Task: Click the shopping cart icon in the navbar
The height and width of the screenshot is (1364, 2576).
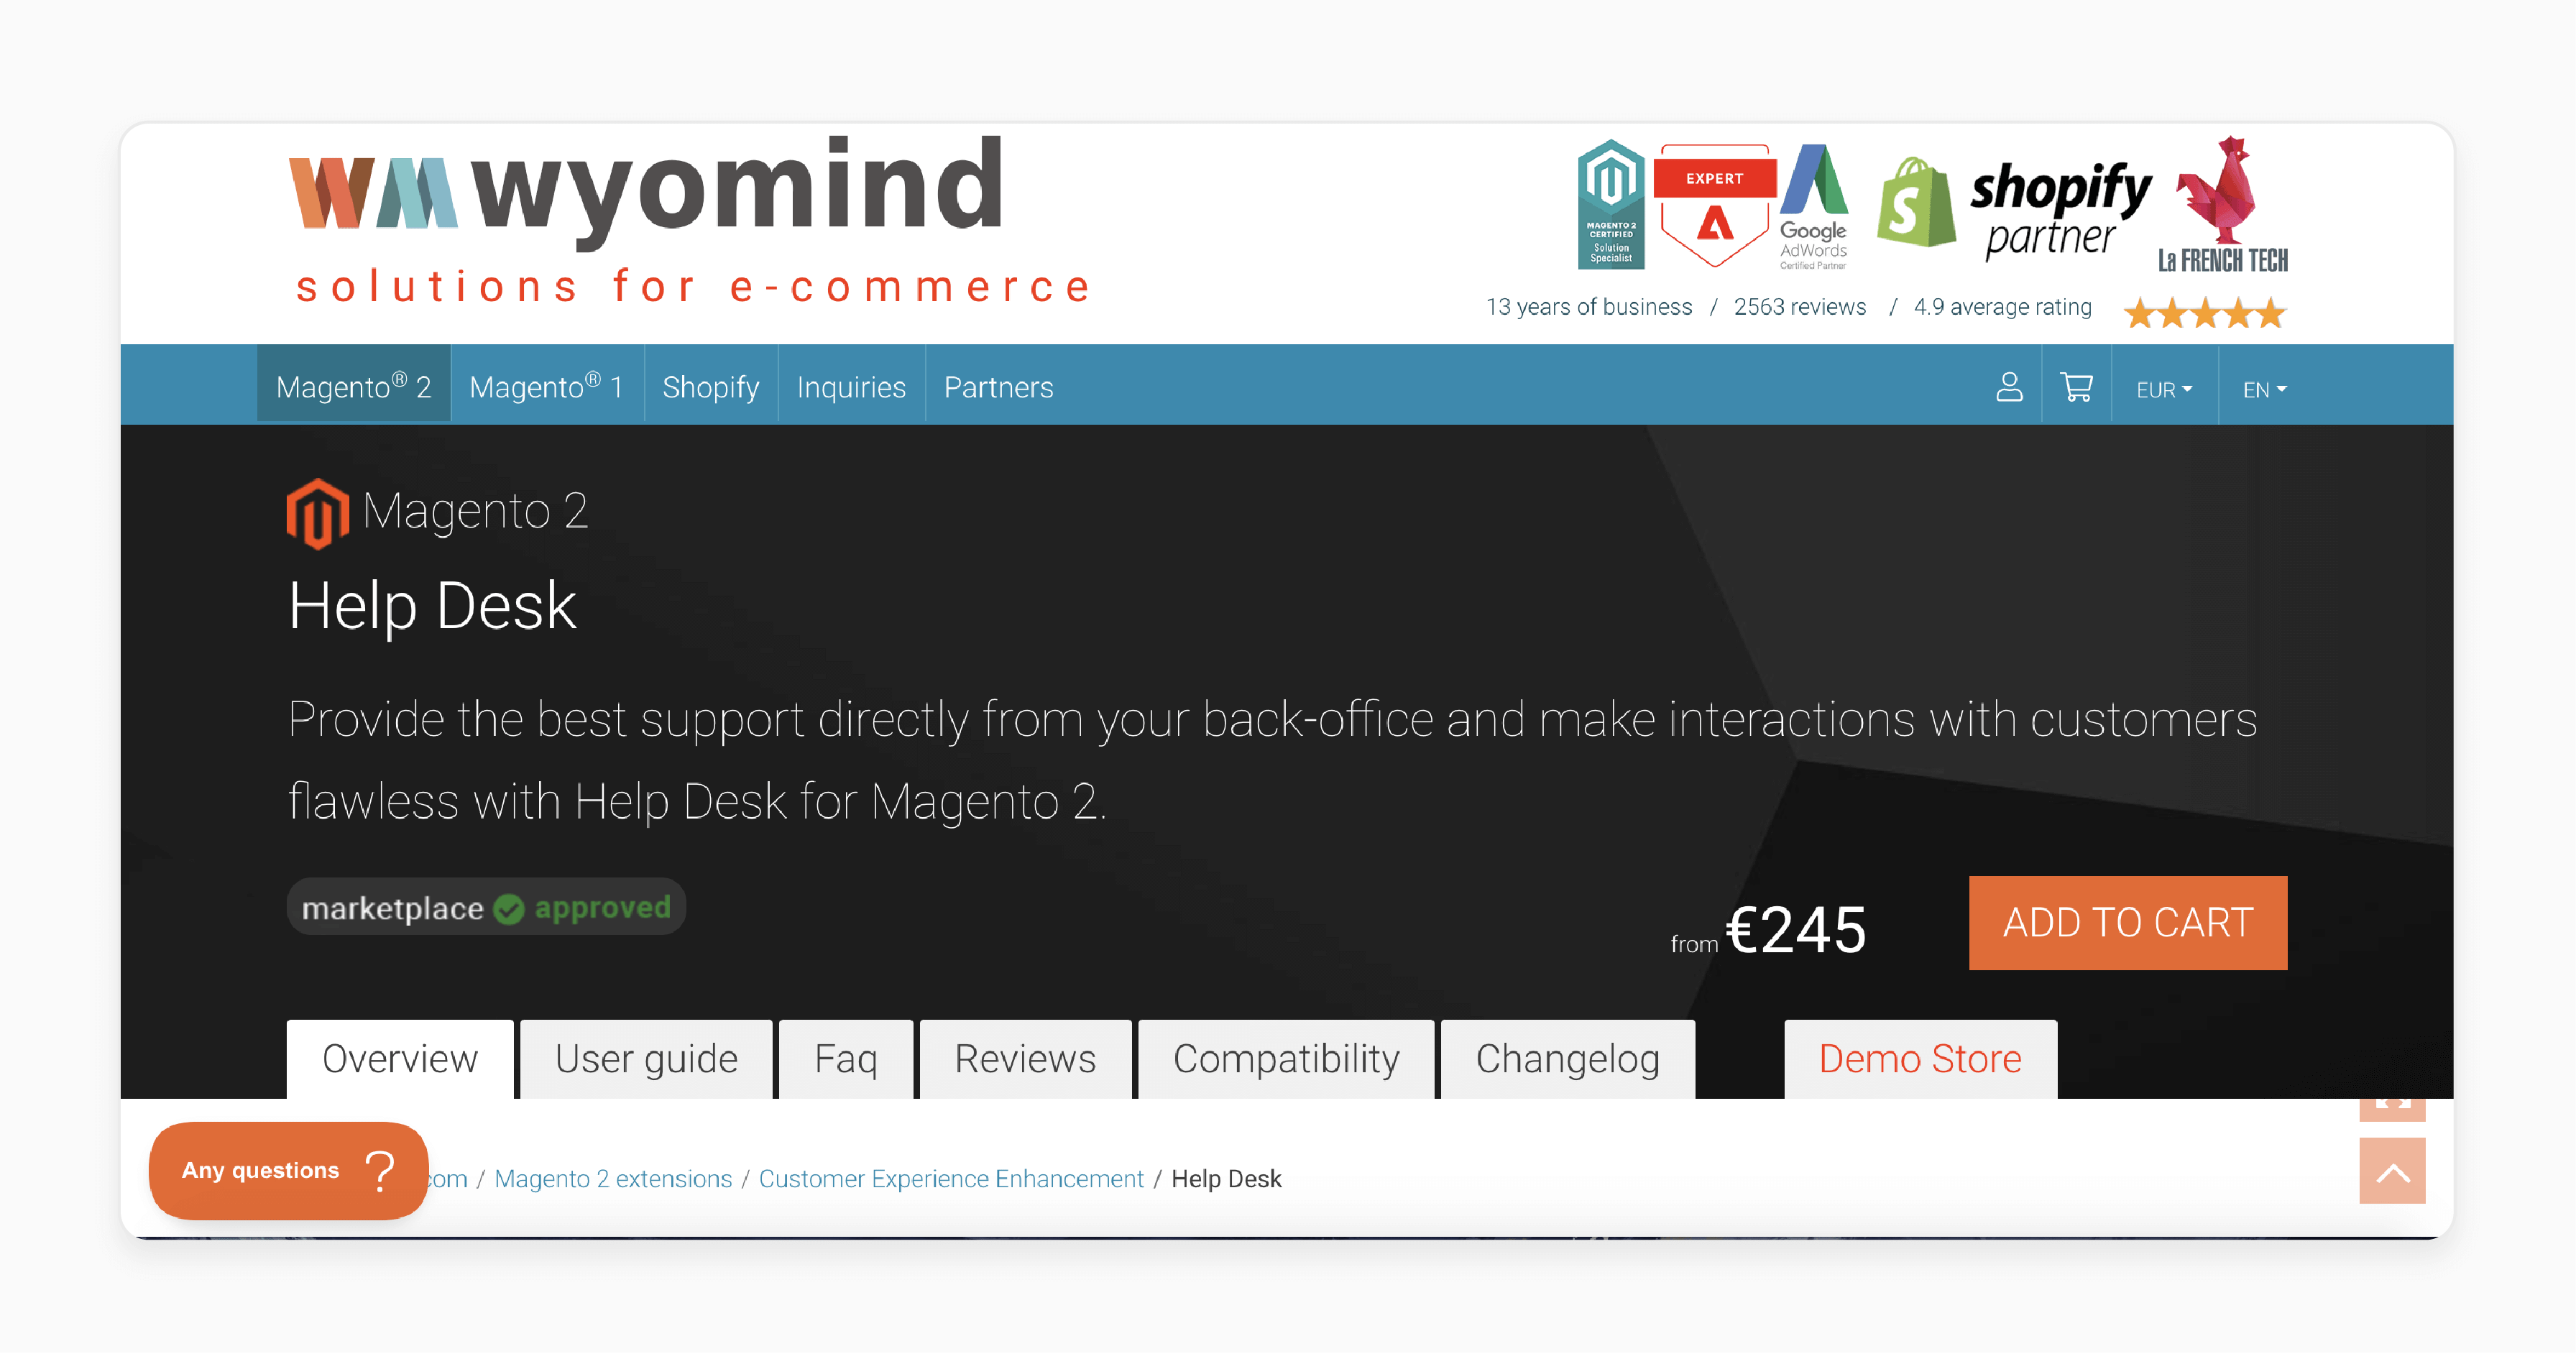Action: point(2075,388)
